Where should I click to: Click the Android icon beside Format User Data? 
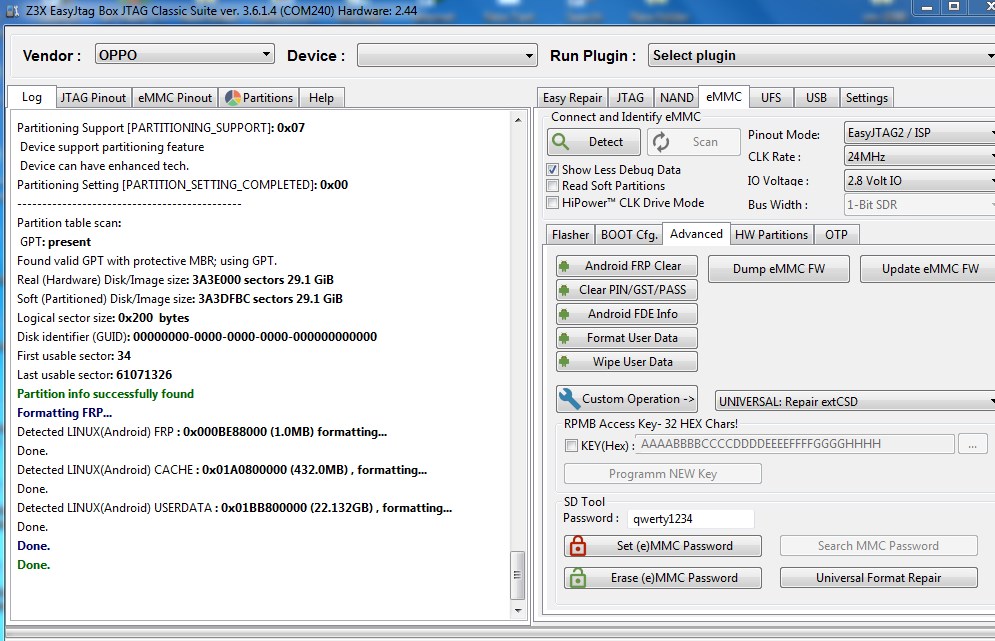click(564, 338)
